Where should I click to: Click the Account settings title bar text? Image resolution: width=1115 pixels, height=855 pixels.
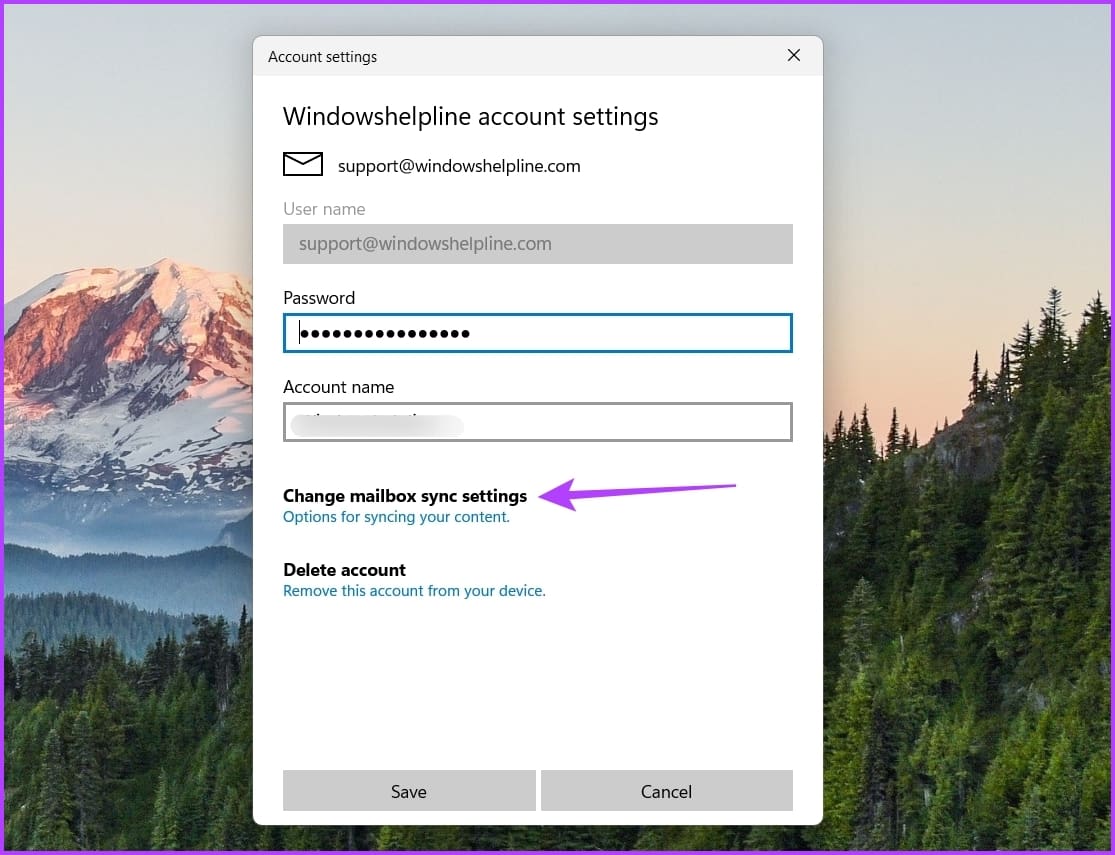[x=322, y=57]
